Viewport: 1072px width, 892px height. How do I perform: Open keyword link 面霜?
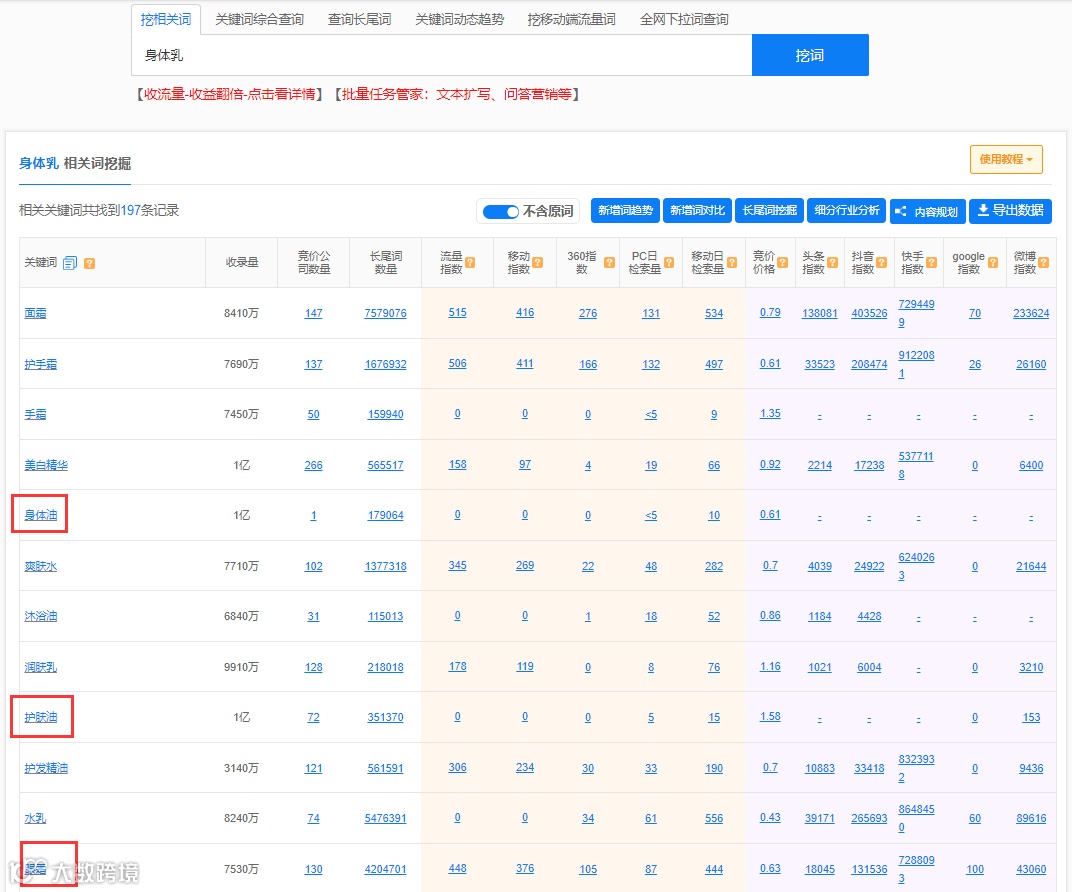coord(36,313)
